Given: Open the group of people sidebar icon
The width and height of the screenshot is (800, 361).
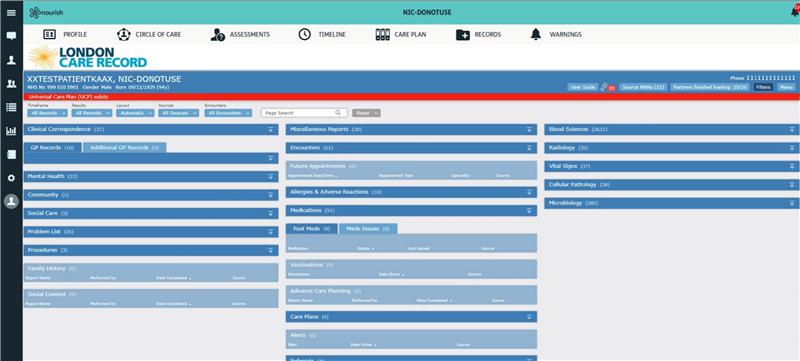Looking at the screenshot, I should pos(11,84).
